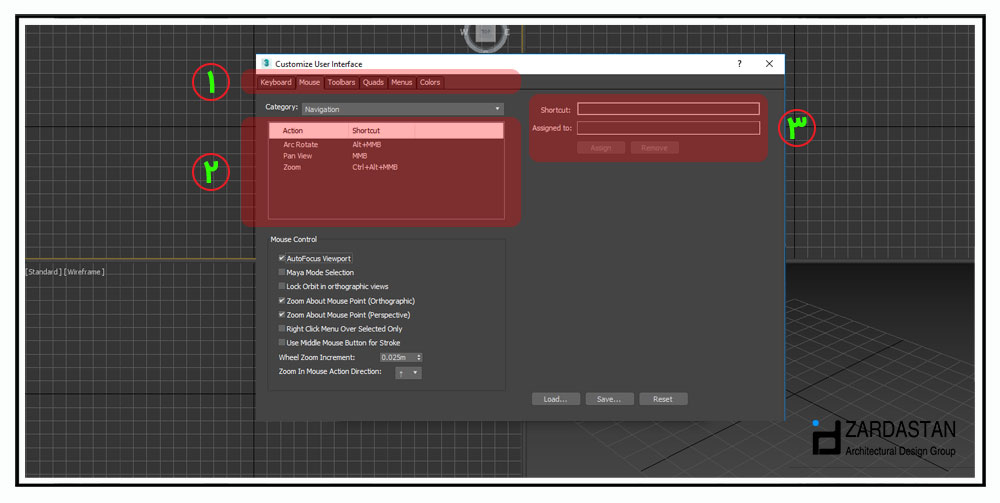This screenshot has height=503, width=1000.
Task: Click the Shortcut input field
Action: 668,109
